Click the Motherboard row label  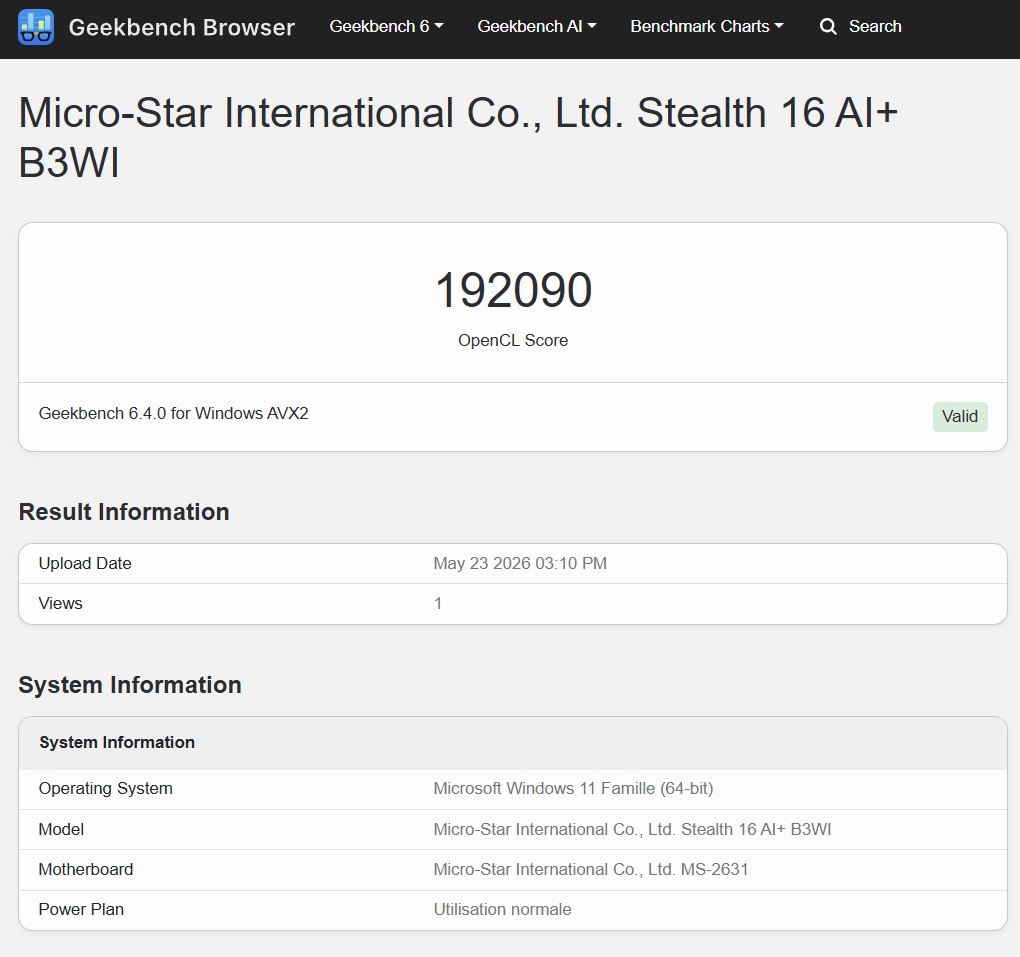tap(86, 869)
